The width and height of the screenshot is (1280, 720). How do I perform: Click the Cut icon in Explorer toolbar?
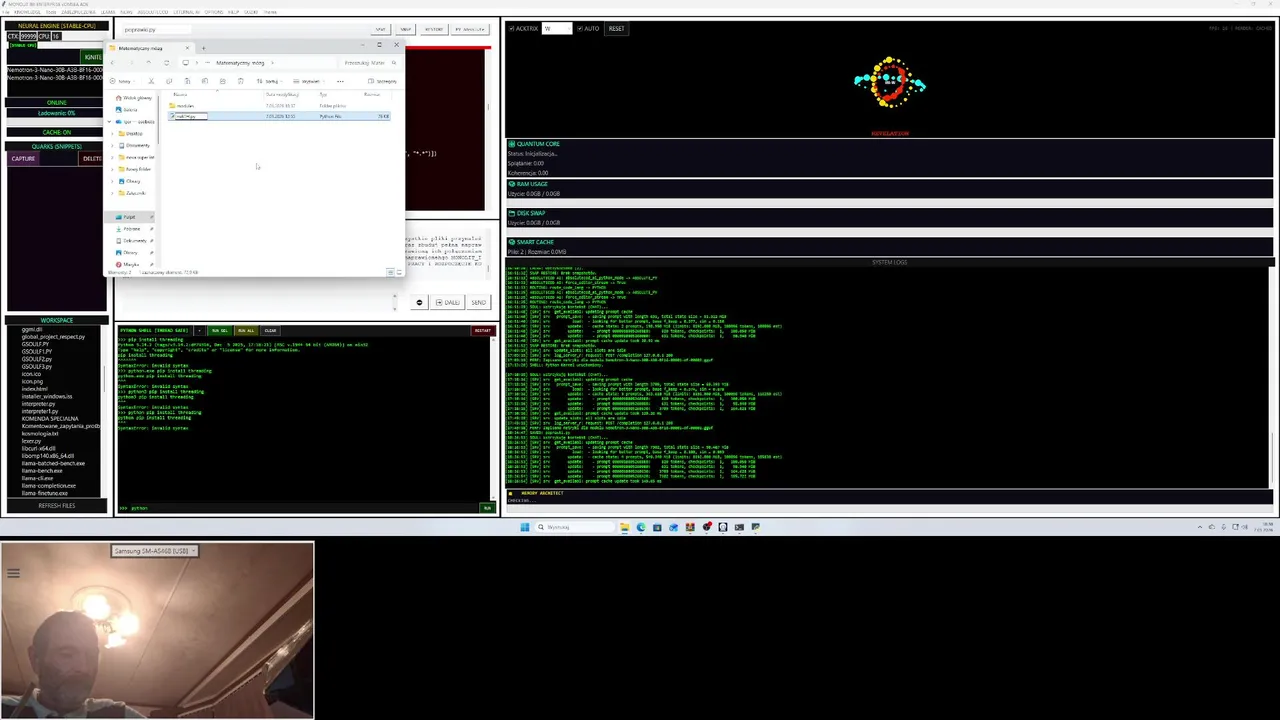[x=151, y=81]
